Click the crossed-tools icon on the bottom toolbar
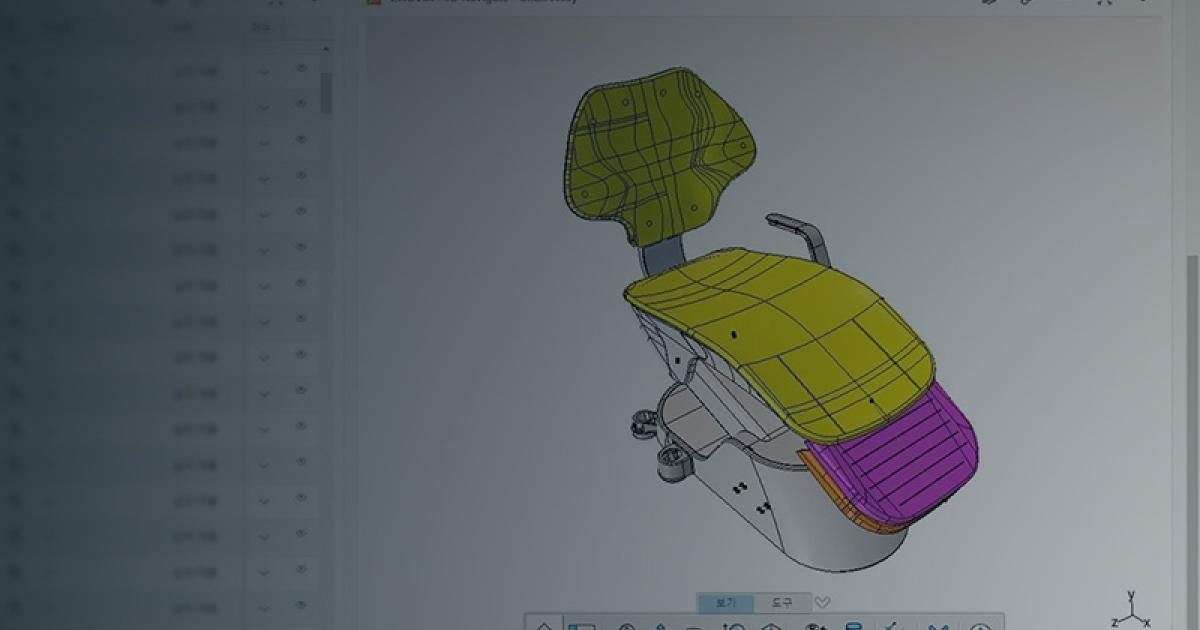Viewport: 1200px width, 630px height. [x=937, y=626]
